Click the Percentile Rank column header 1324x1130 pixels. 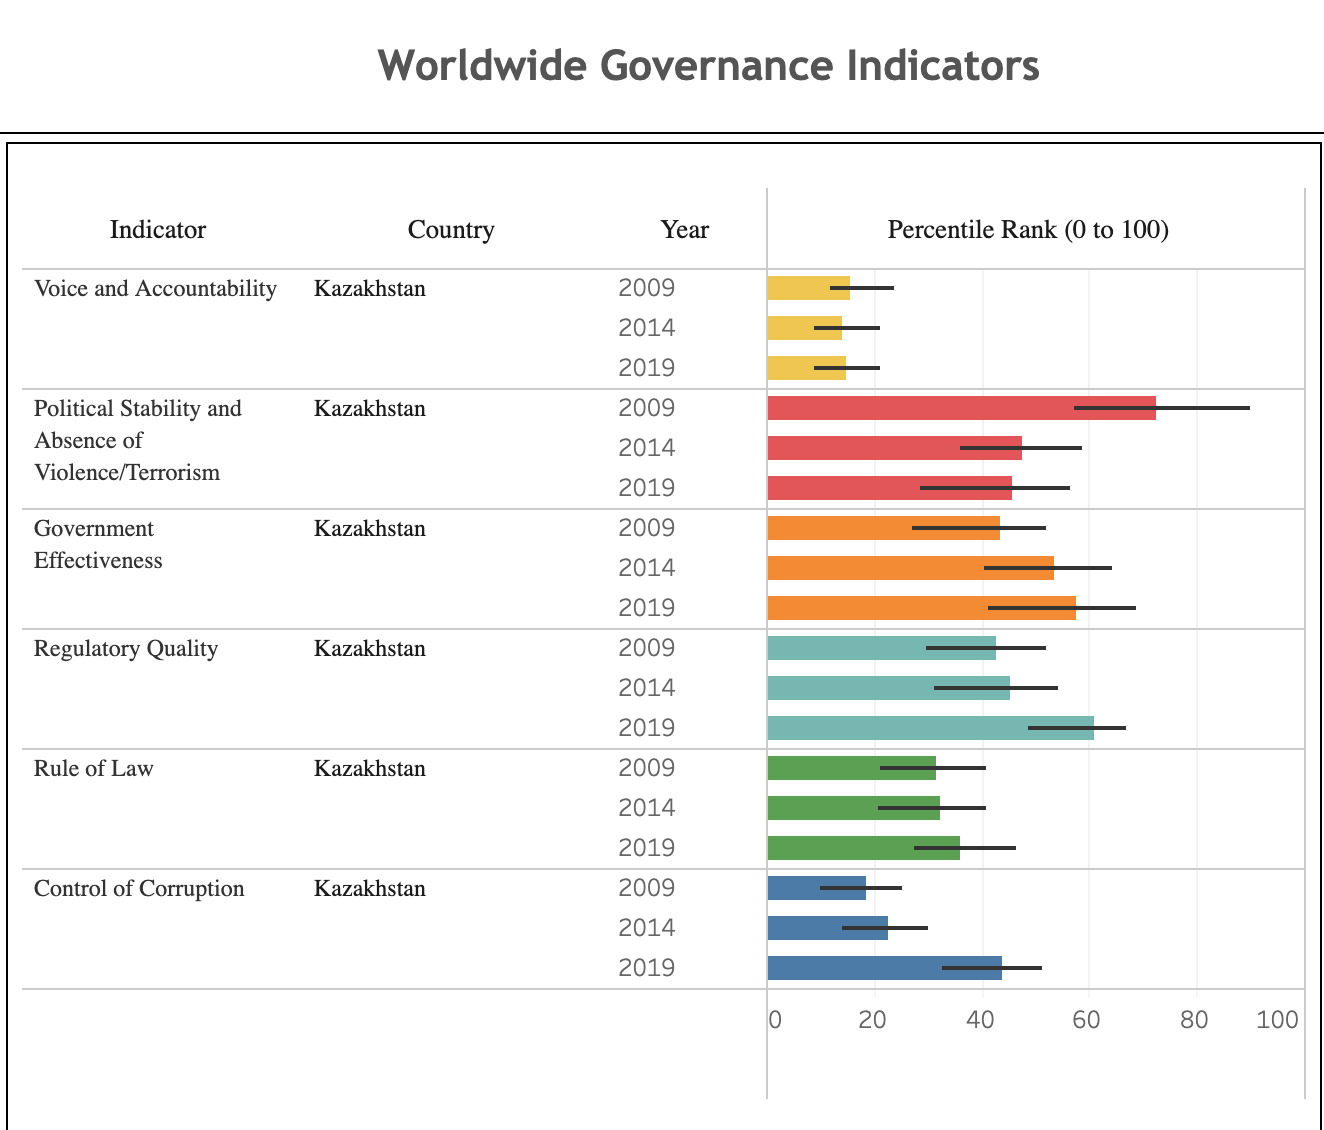click(1028, 230)
